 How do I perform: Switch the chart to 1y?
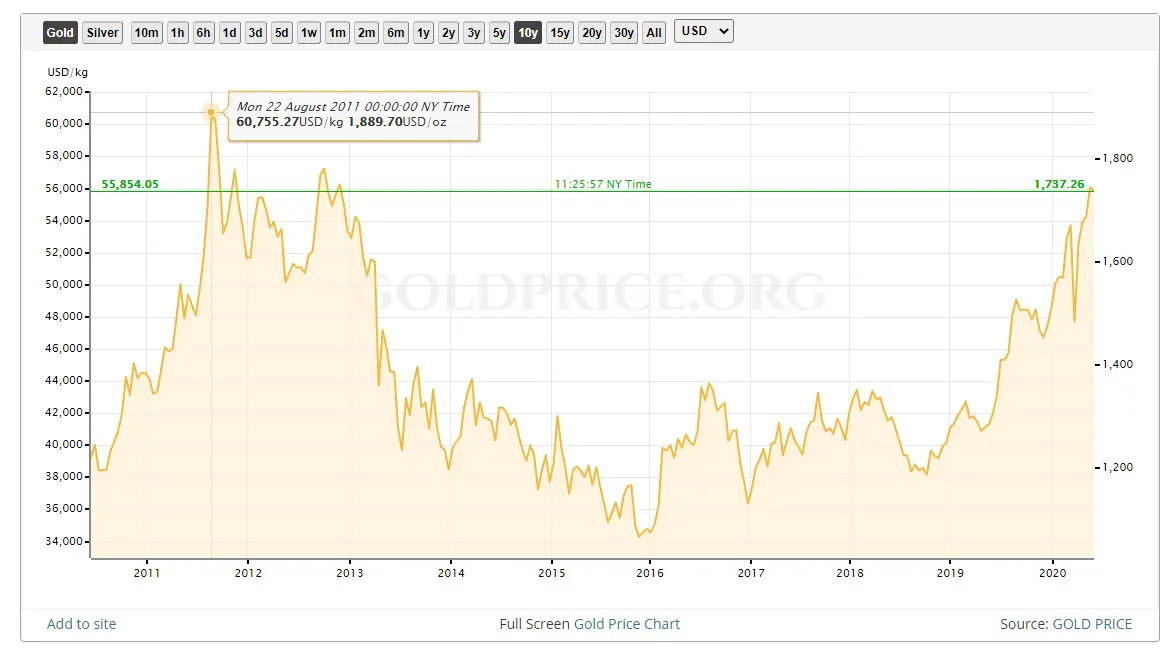click(x=423, y=32)
